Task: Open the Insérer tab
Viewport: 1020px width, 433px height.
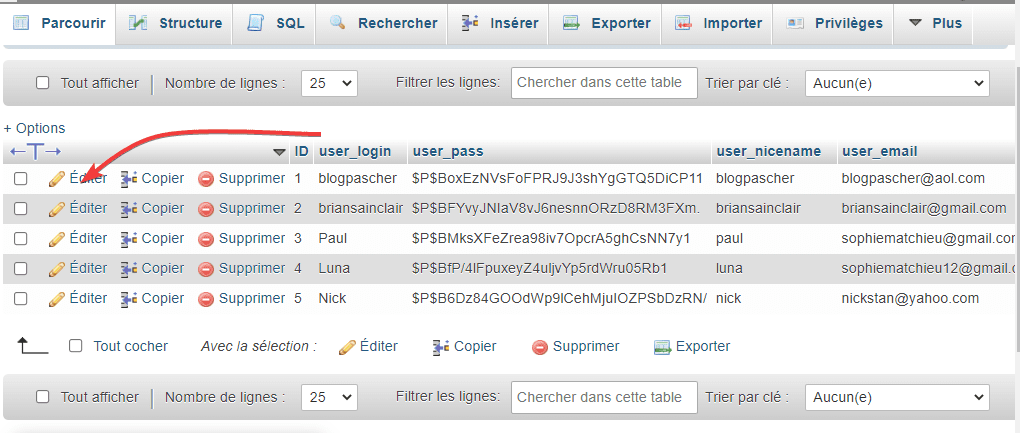Action: (x=499, y=23)
